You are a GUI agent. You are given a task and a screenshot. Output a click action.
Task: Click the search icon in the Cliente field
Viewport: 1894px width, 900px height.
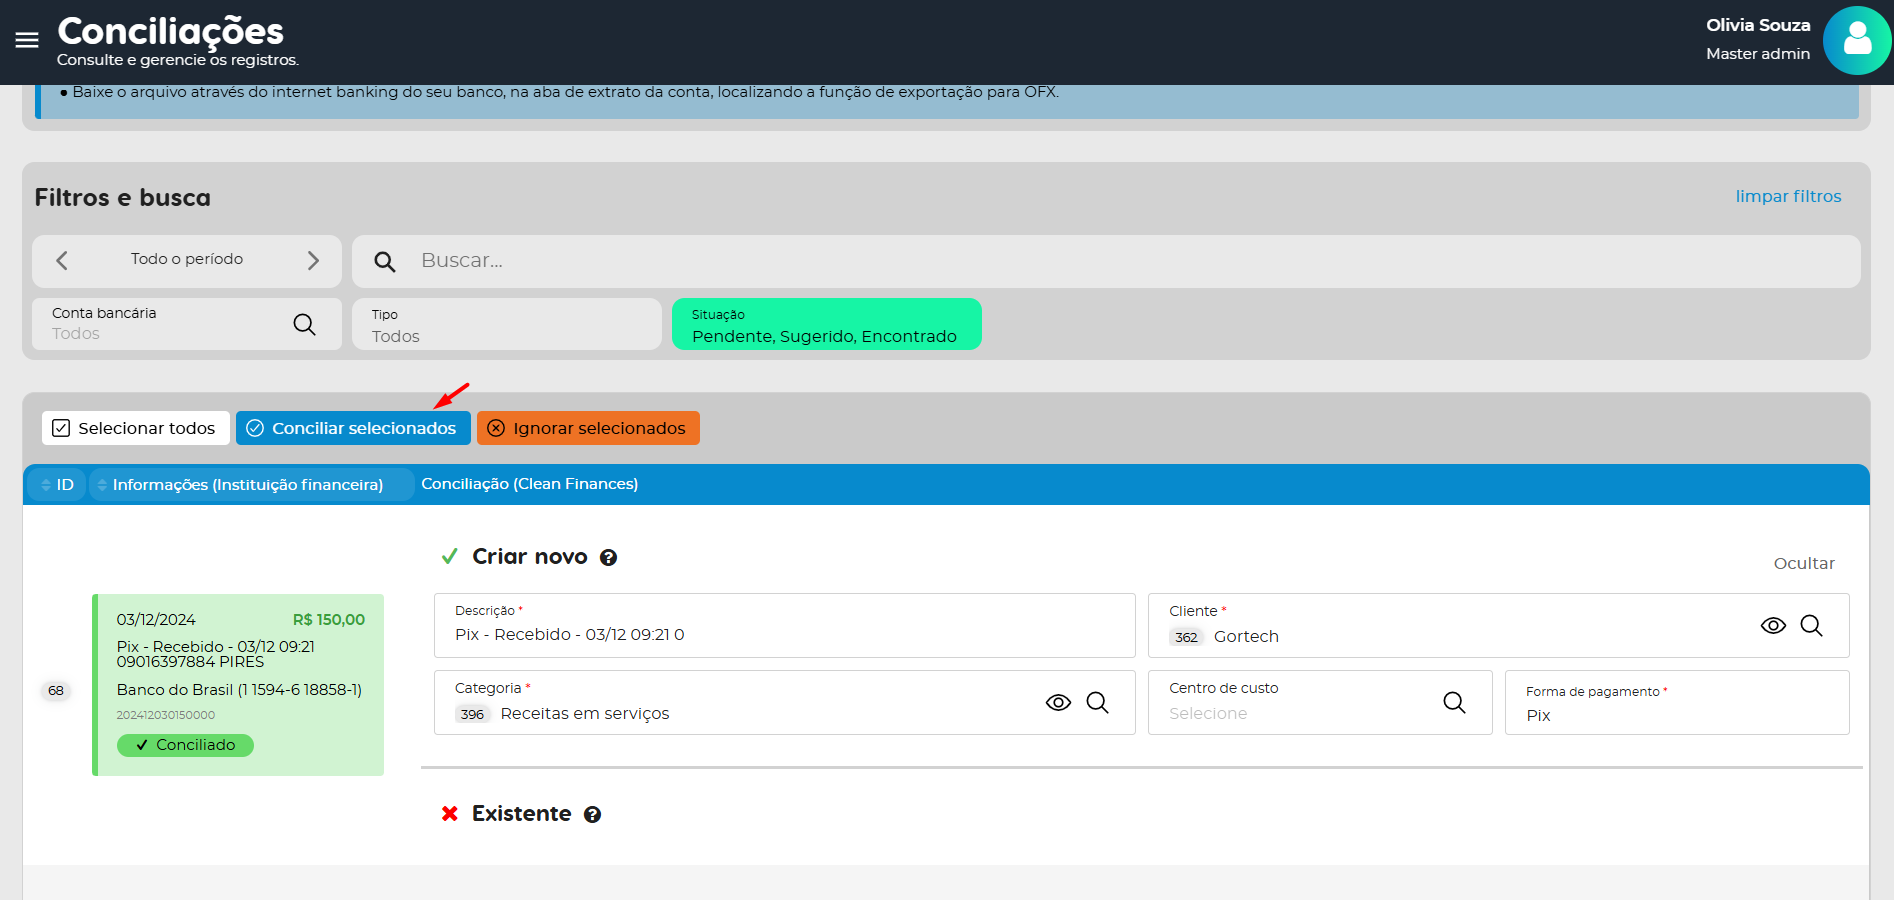1811,626
